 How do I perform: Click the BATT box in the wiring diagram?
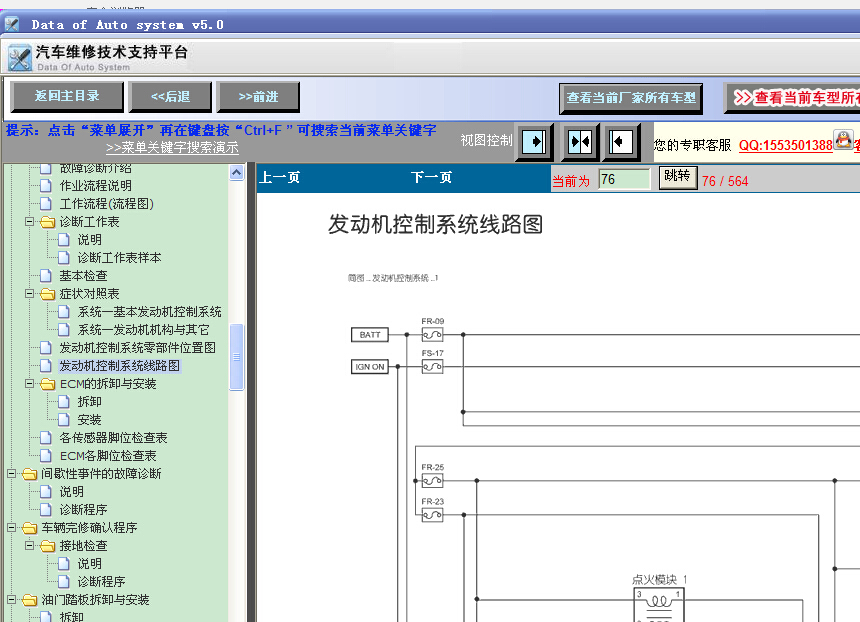pos(370,335)
